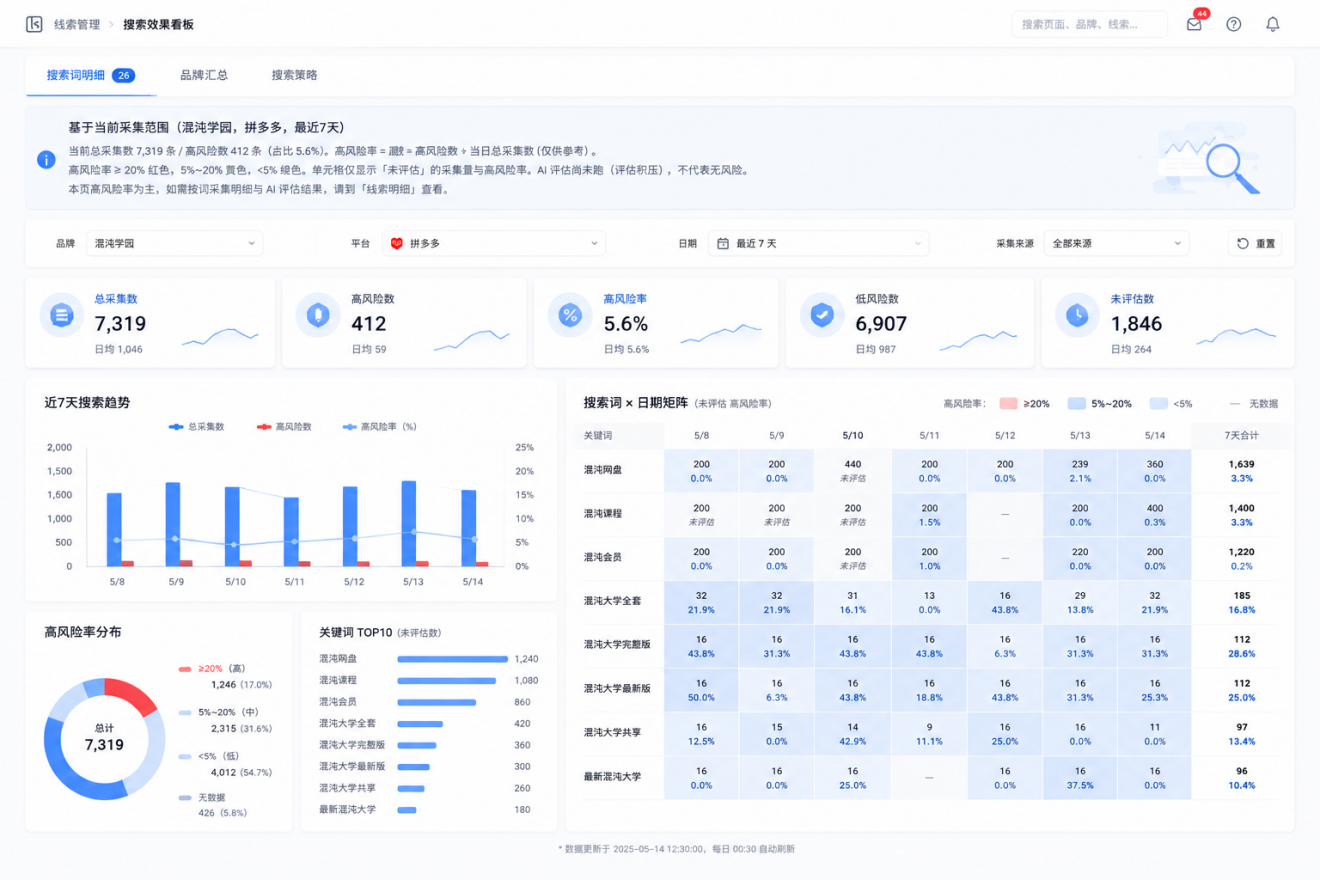The height and width of the screenshot is (880, 1320).
Task: Click the app logo icon in header
Action: pyautogui.click(x=34, y=24)
